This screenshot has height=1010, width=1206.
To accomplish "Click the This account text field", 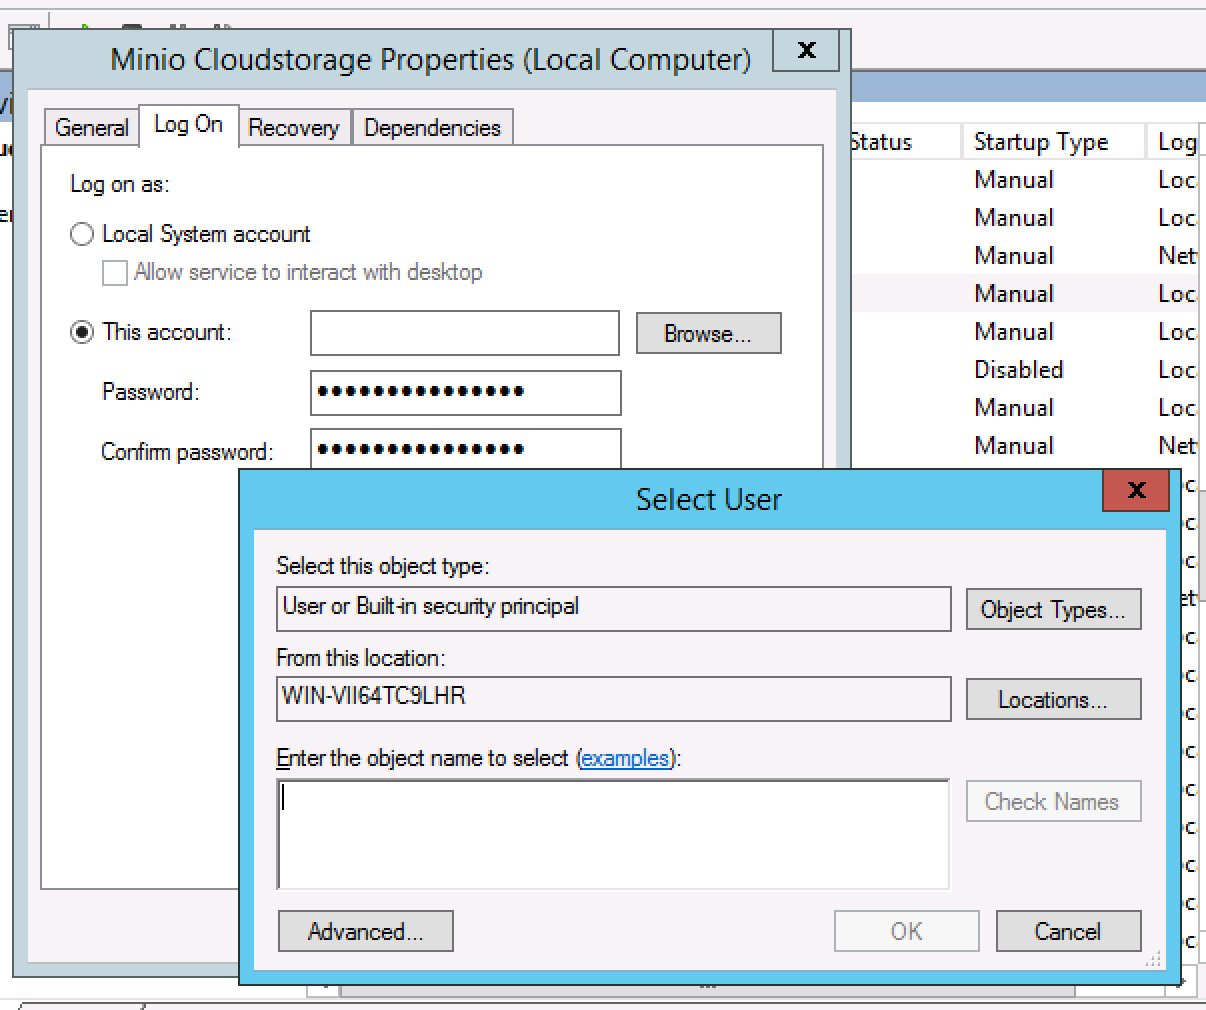I will [465, 333].
